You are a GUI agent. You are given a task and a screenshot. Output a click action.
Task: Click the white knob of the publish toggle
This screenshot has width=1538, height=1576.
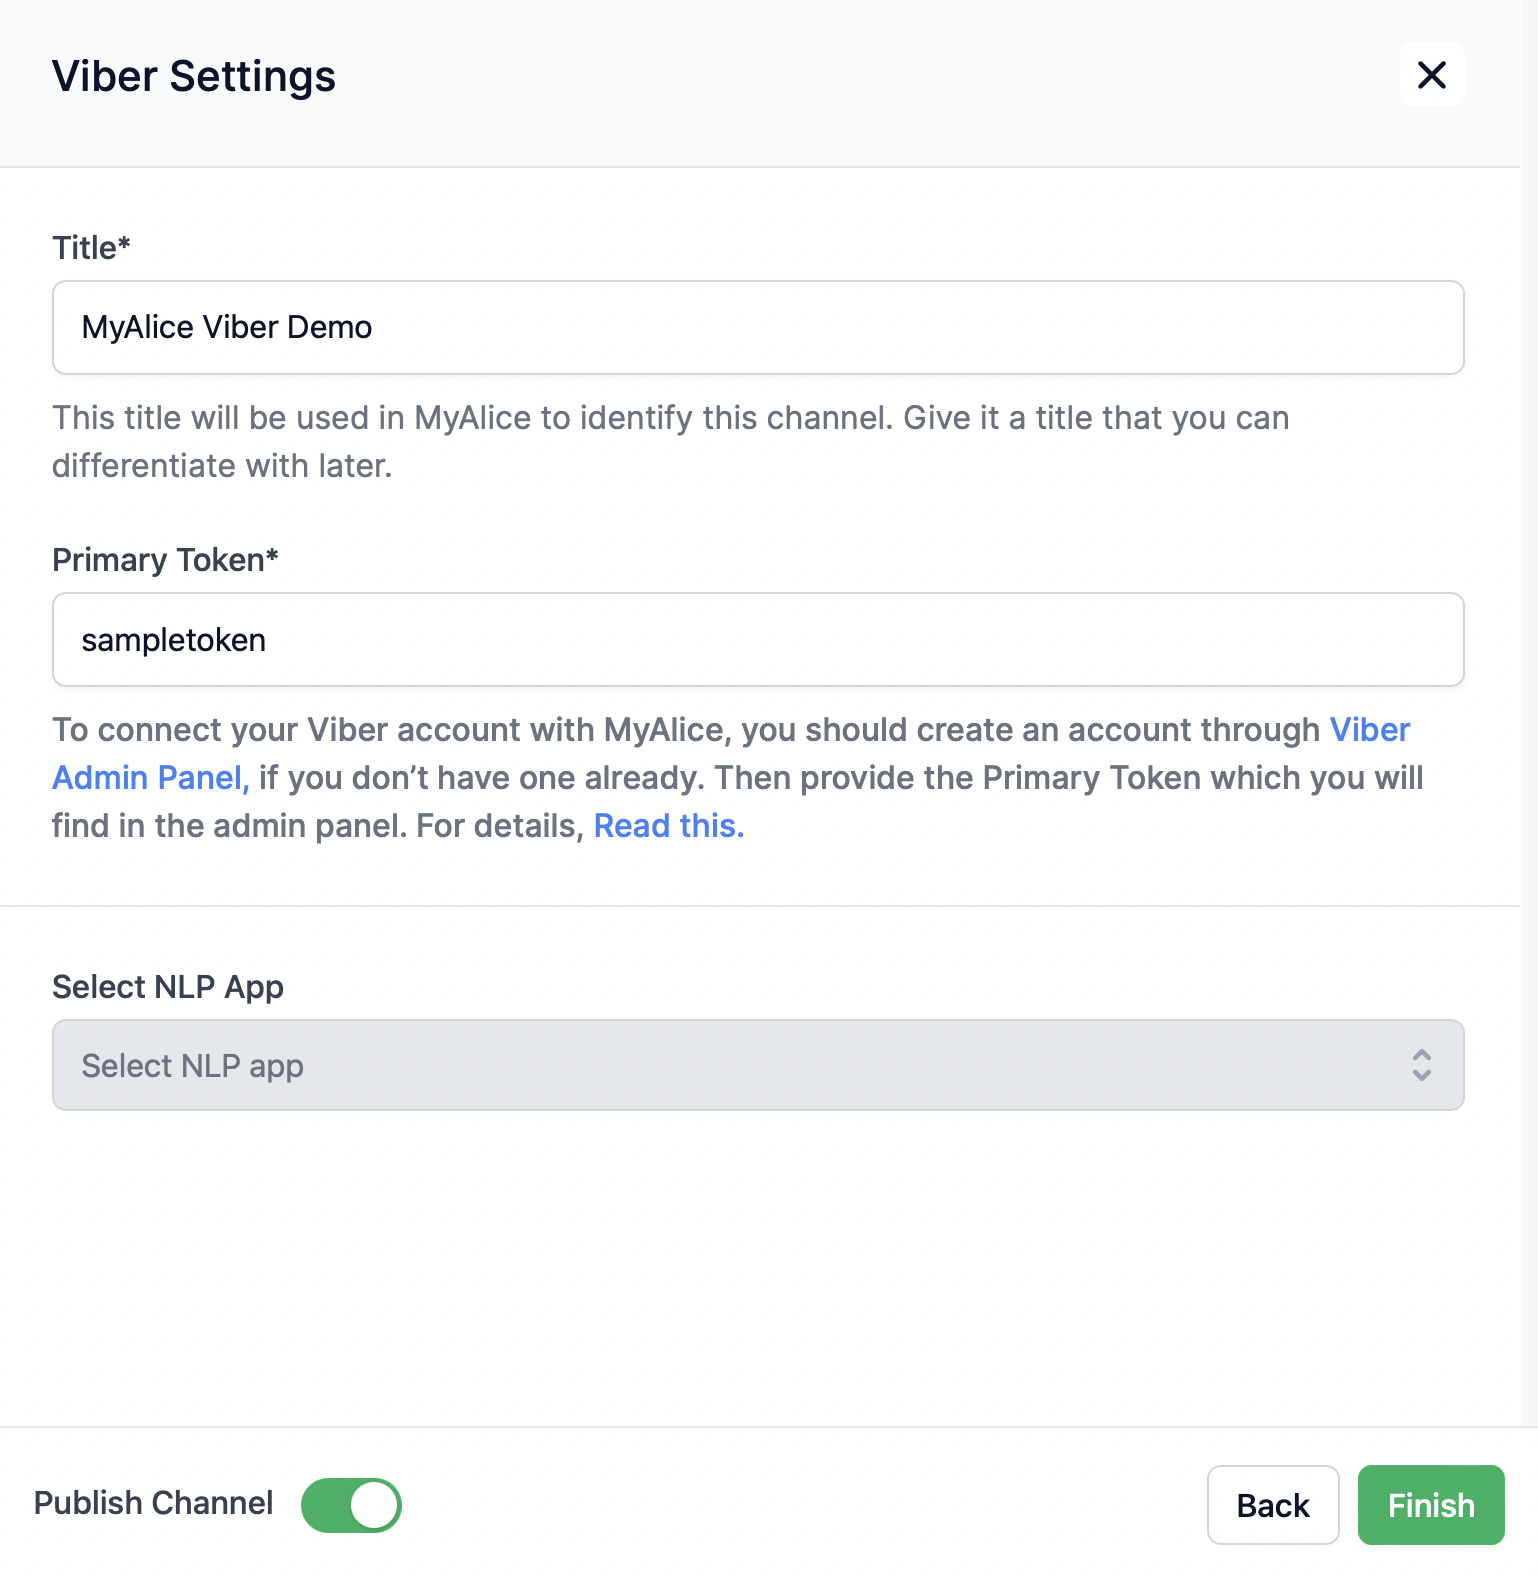point(375,1505)
